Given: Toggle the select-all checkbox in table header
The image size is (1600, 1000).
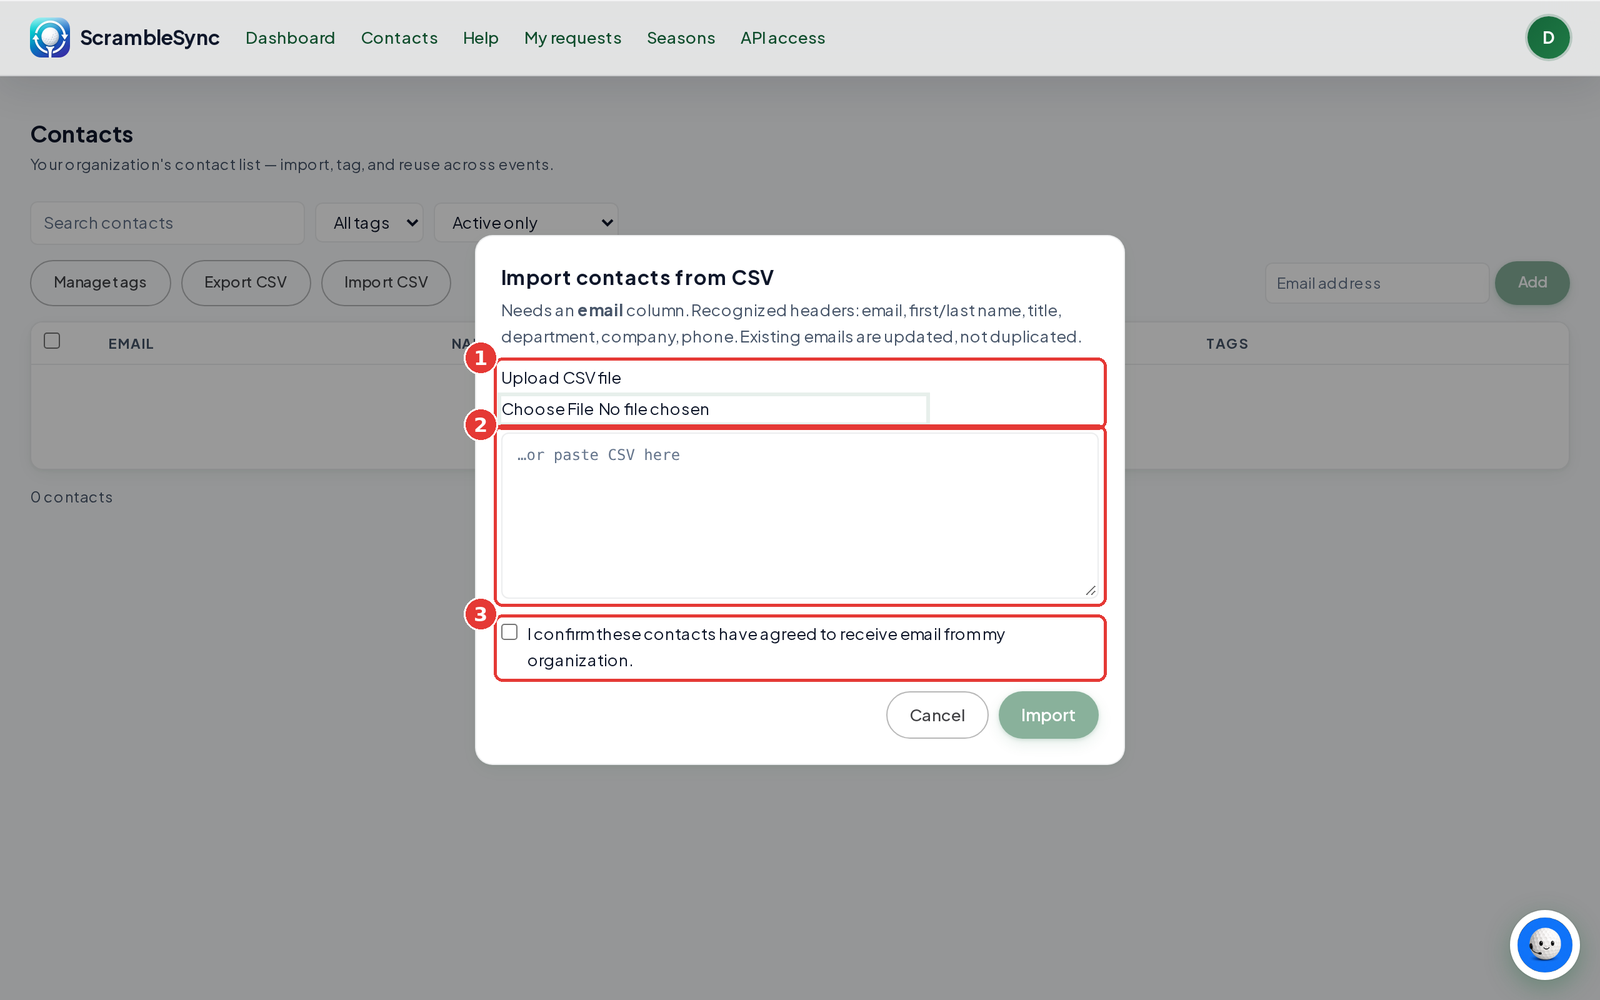Looking at the screenshot, I should coord(52,341).
